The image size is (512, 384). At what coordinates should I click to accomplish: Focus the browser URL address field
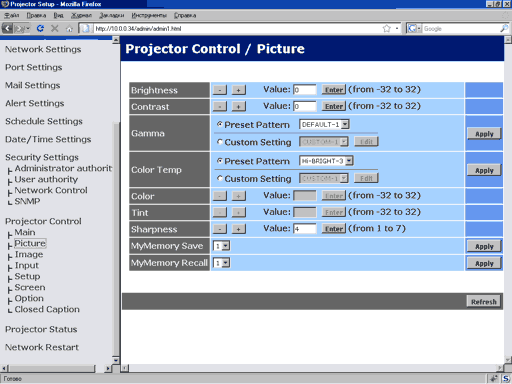(x=237, y=29)
